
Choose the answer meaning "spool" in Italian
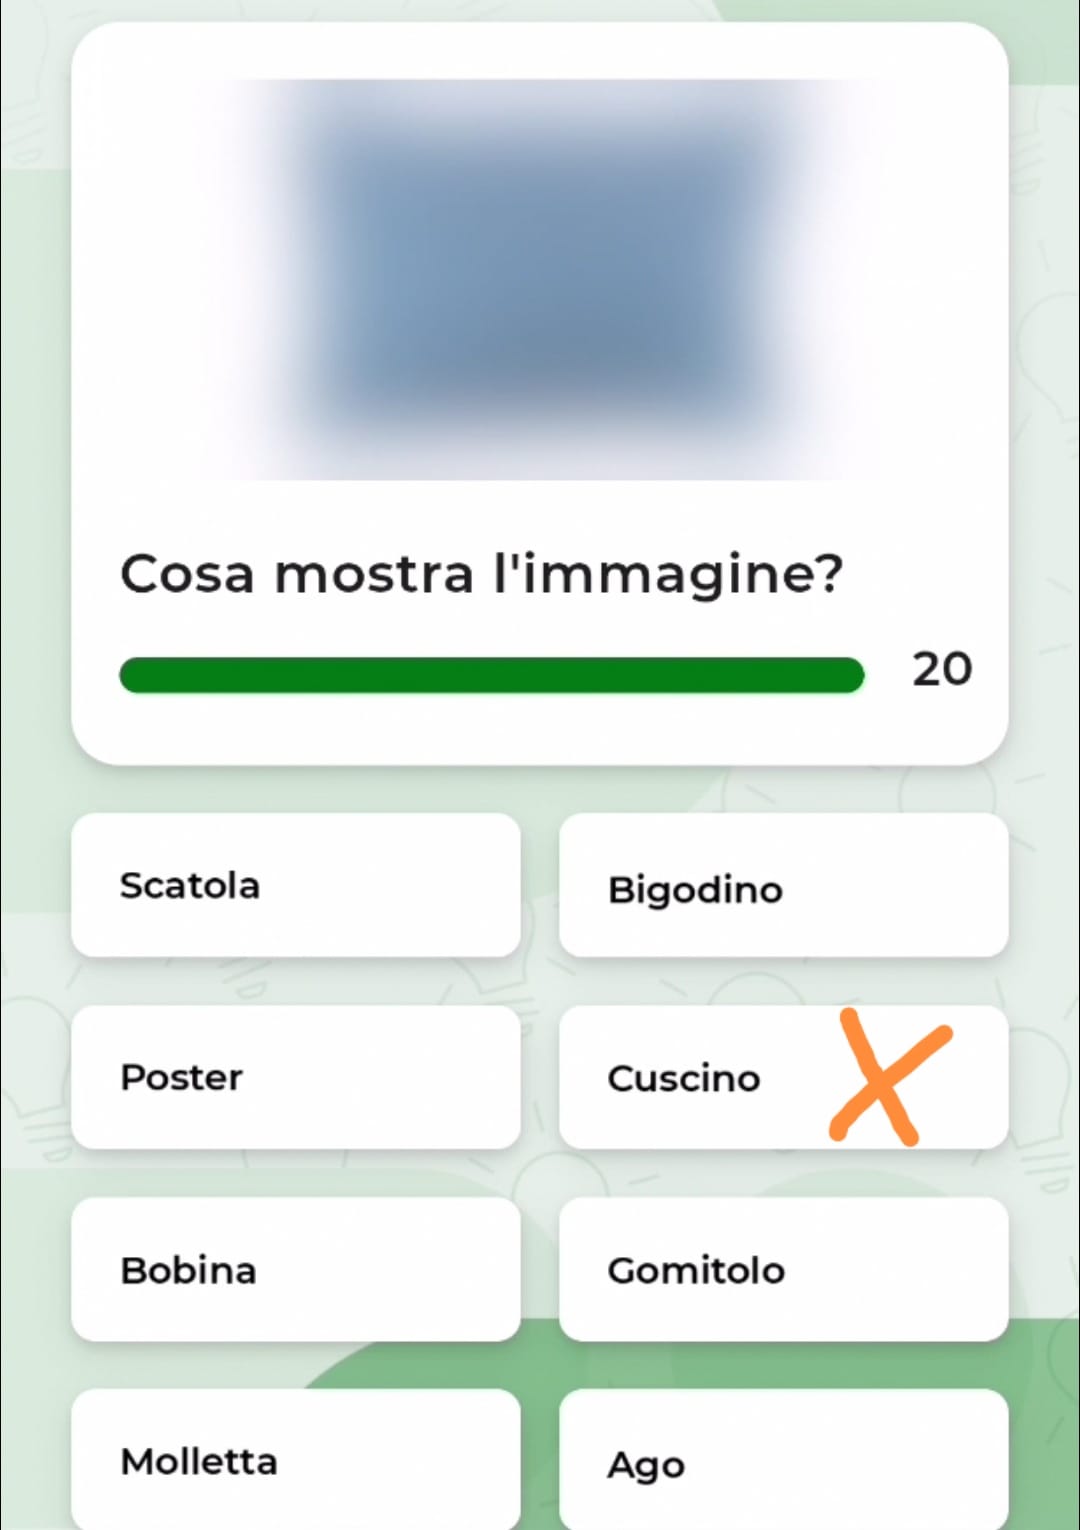[x=295, y=1269]
